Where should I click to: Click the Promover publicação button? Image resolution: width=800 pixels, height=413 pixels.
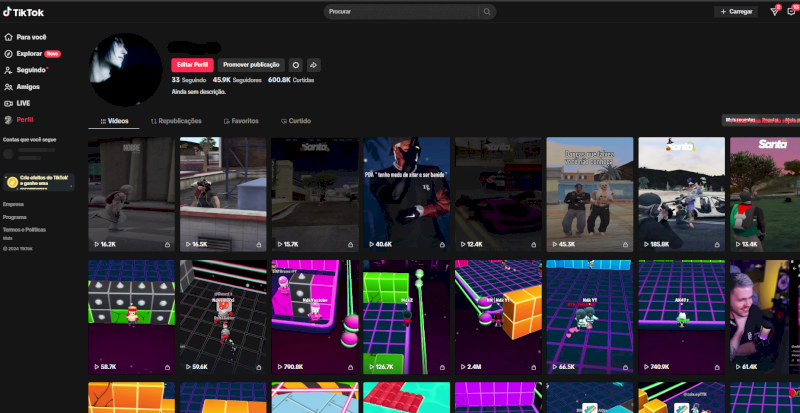[251, 64]
